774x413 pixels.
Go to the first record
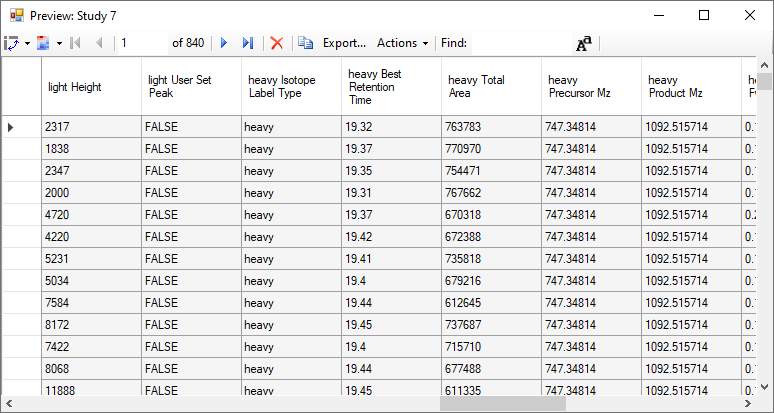76,43
